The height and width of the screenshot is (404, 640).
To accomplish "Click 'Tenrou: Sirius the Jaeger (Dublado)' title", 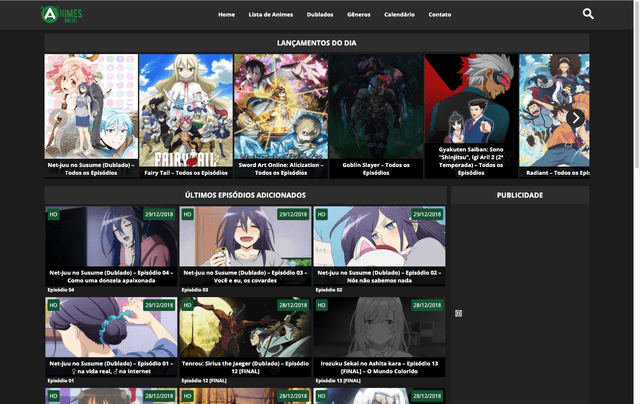I will click(x=245, y=367).
